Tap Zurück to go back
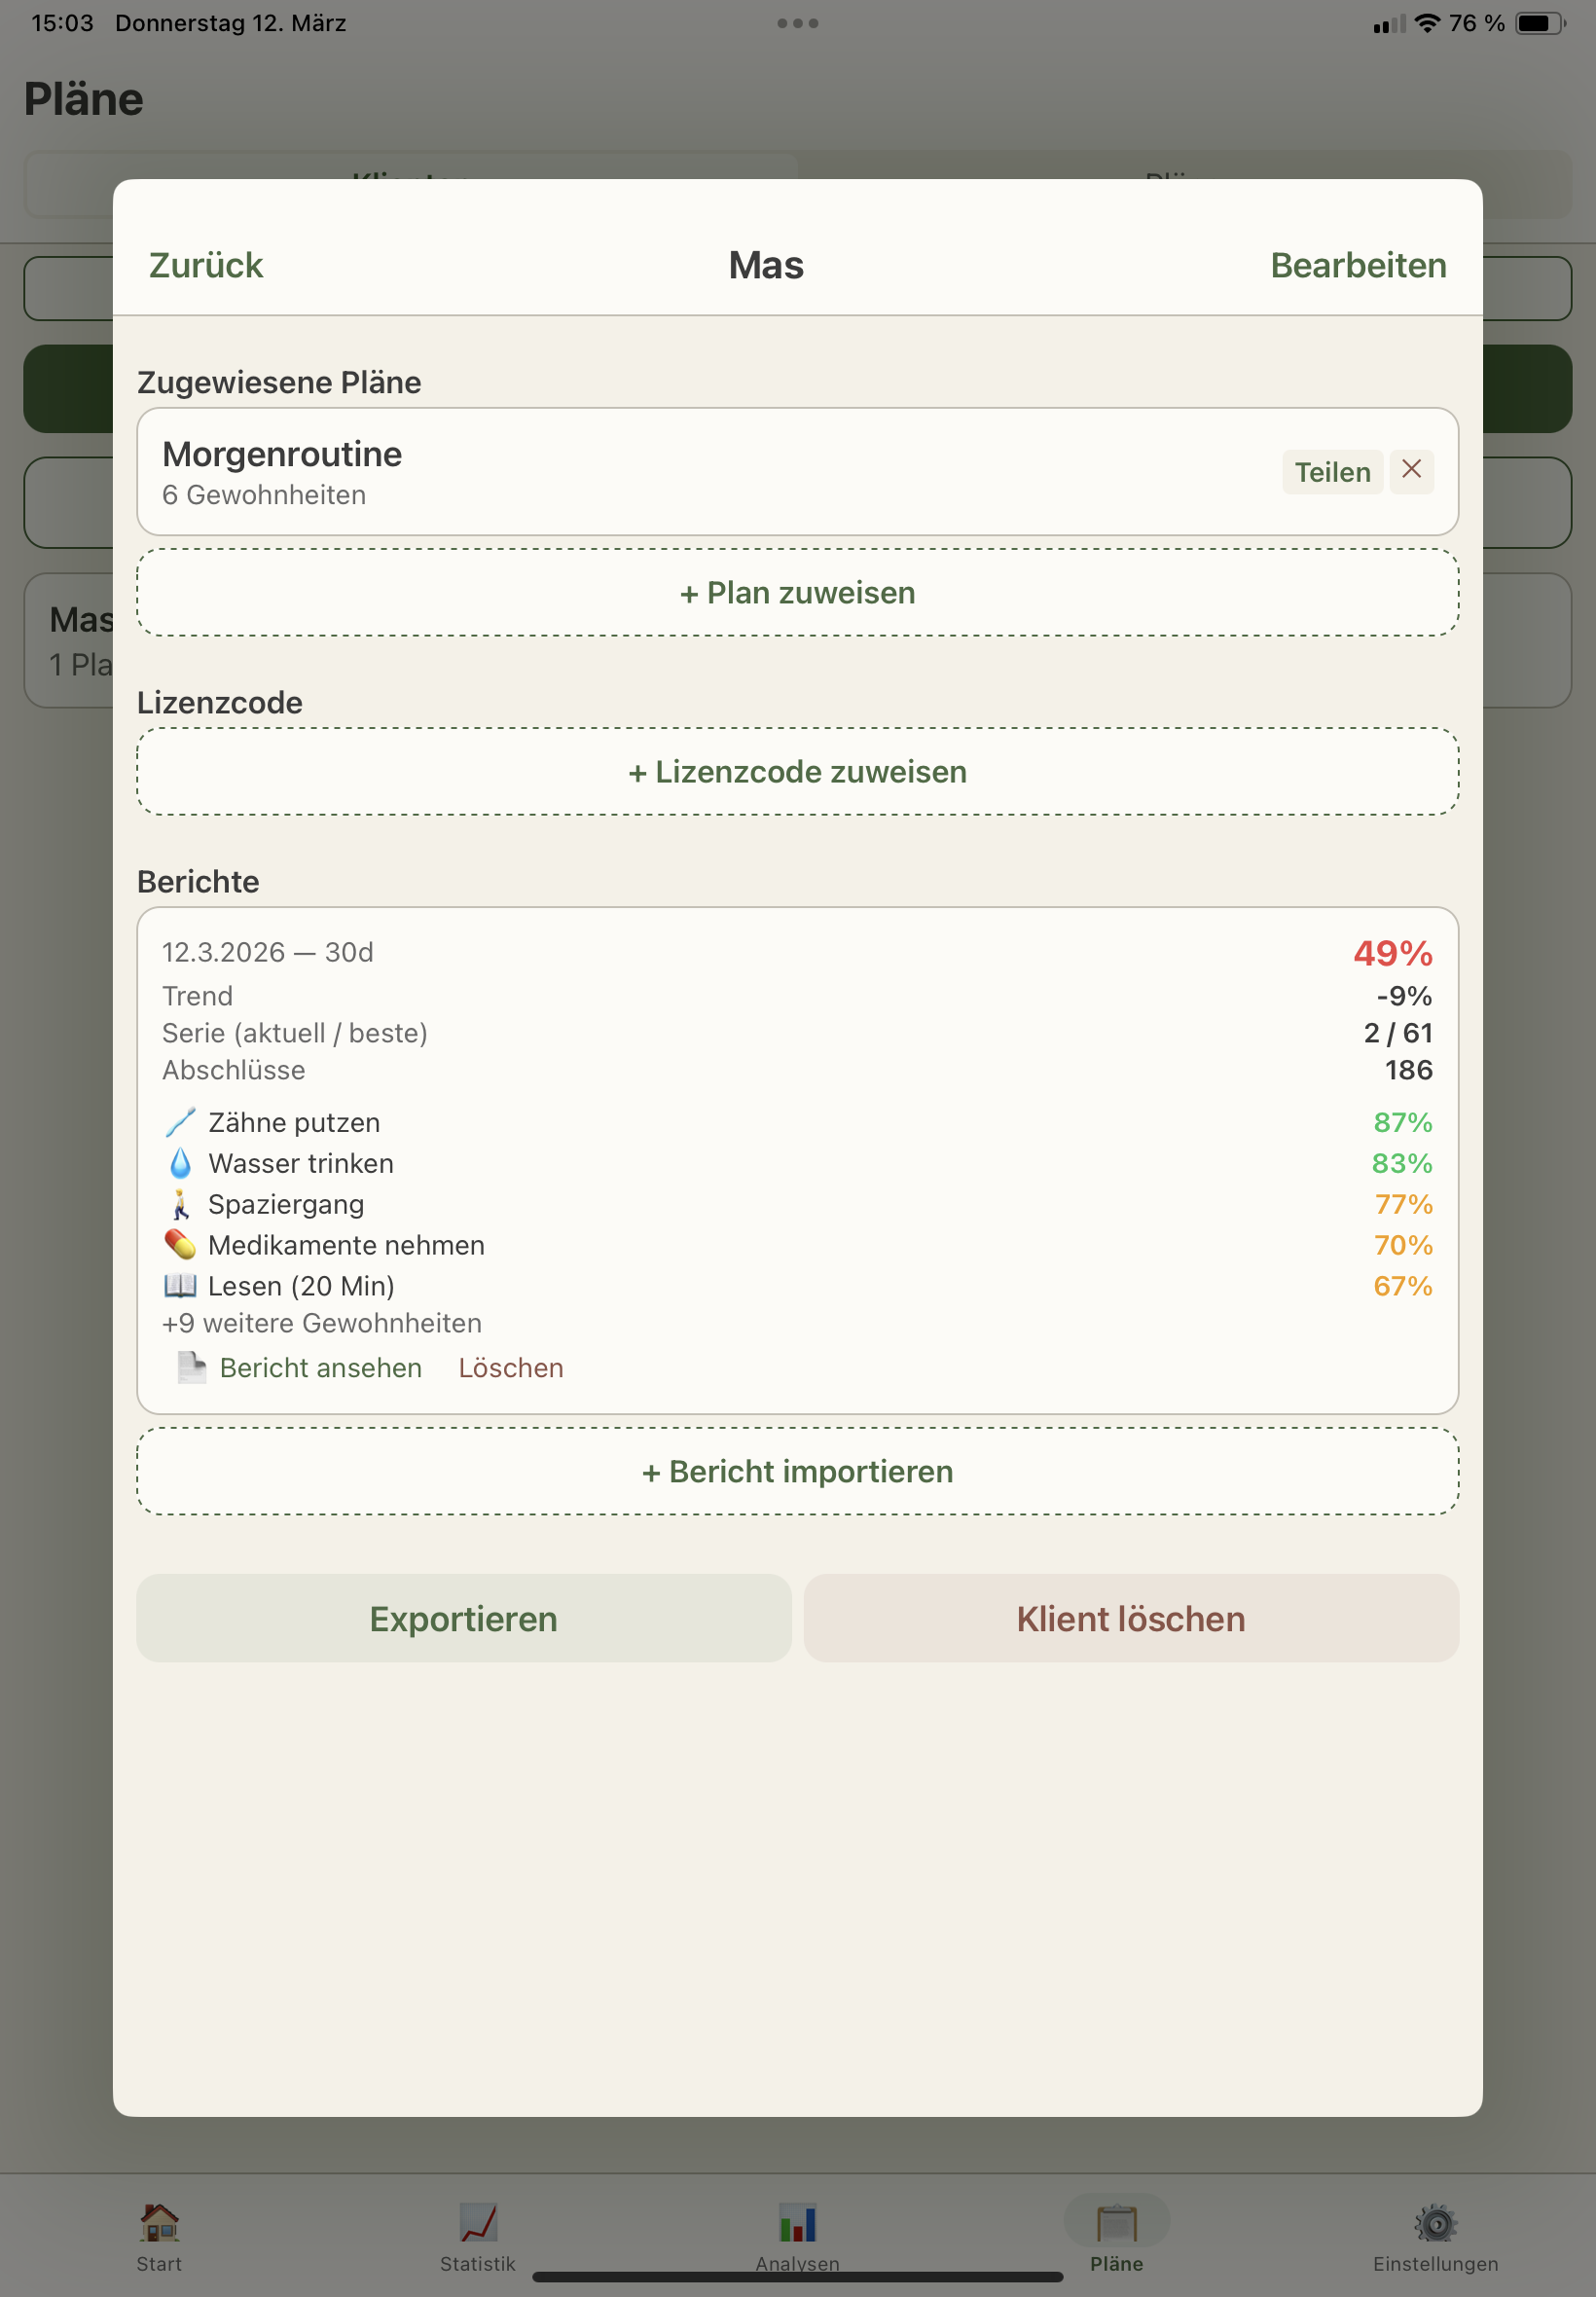The width and height of the screenshot is (1596, 2297). tap(206, 265)
